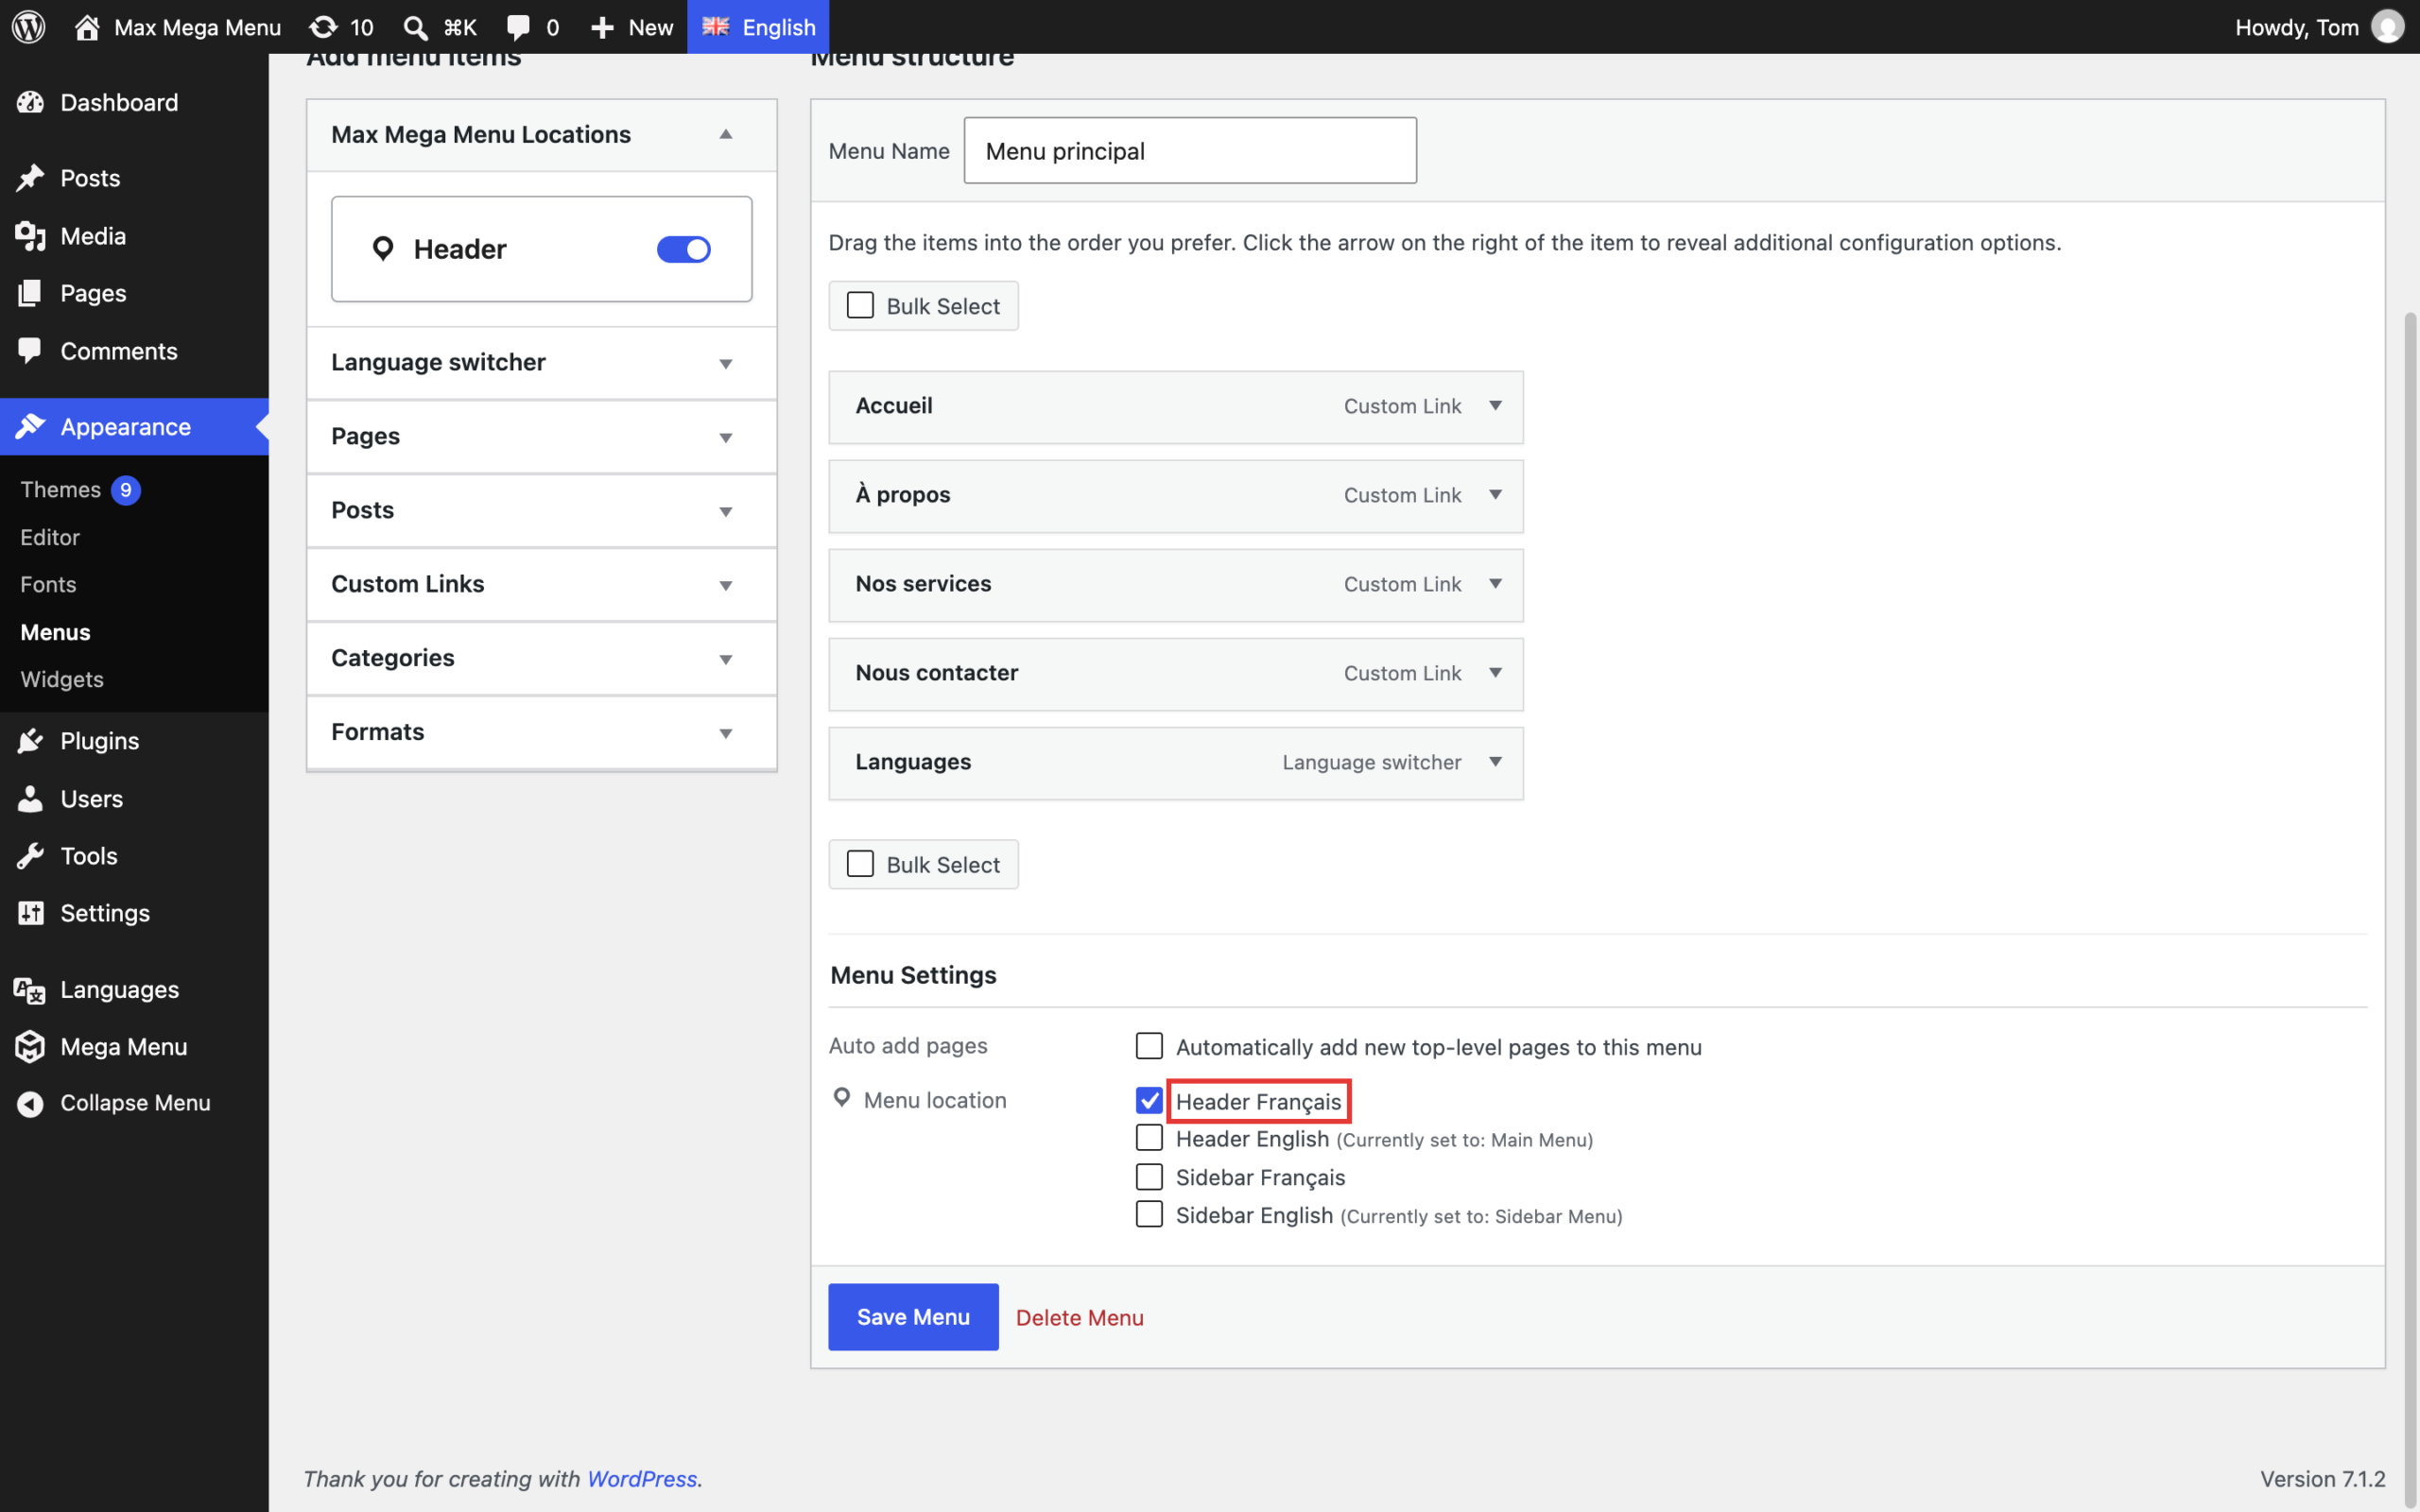Viewport: 2420px width, 1512px height.
Task: Click Tom's user avatar
Action: 2388,27
